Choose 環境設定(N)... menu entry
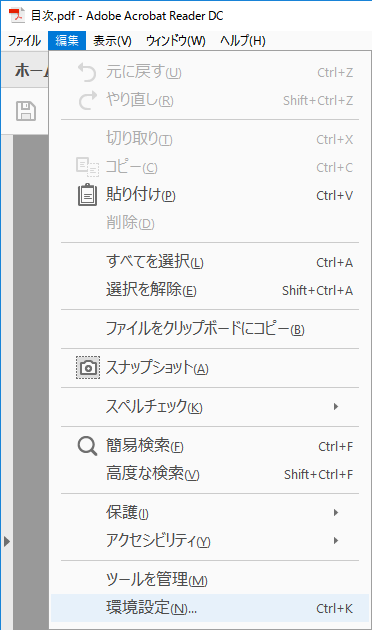This screenshot has width=372, height=630. 210,608
